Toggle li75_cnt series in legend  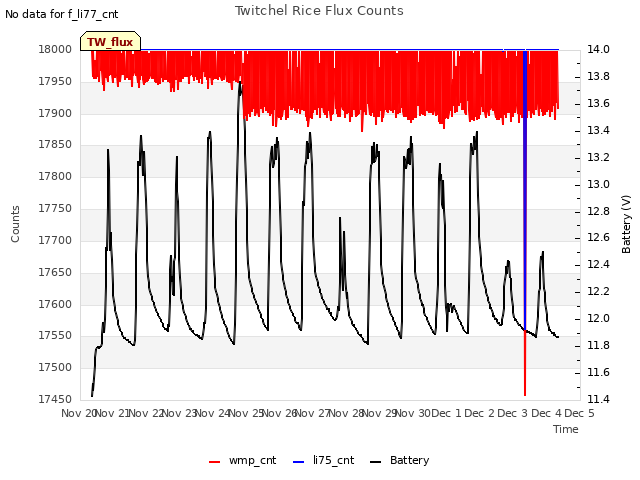pyautogui.click(x=324, y=460)
